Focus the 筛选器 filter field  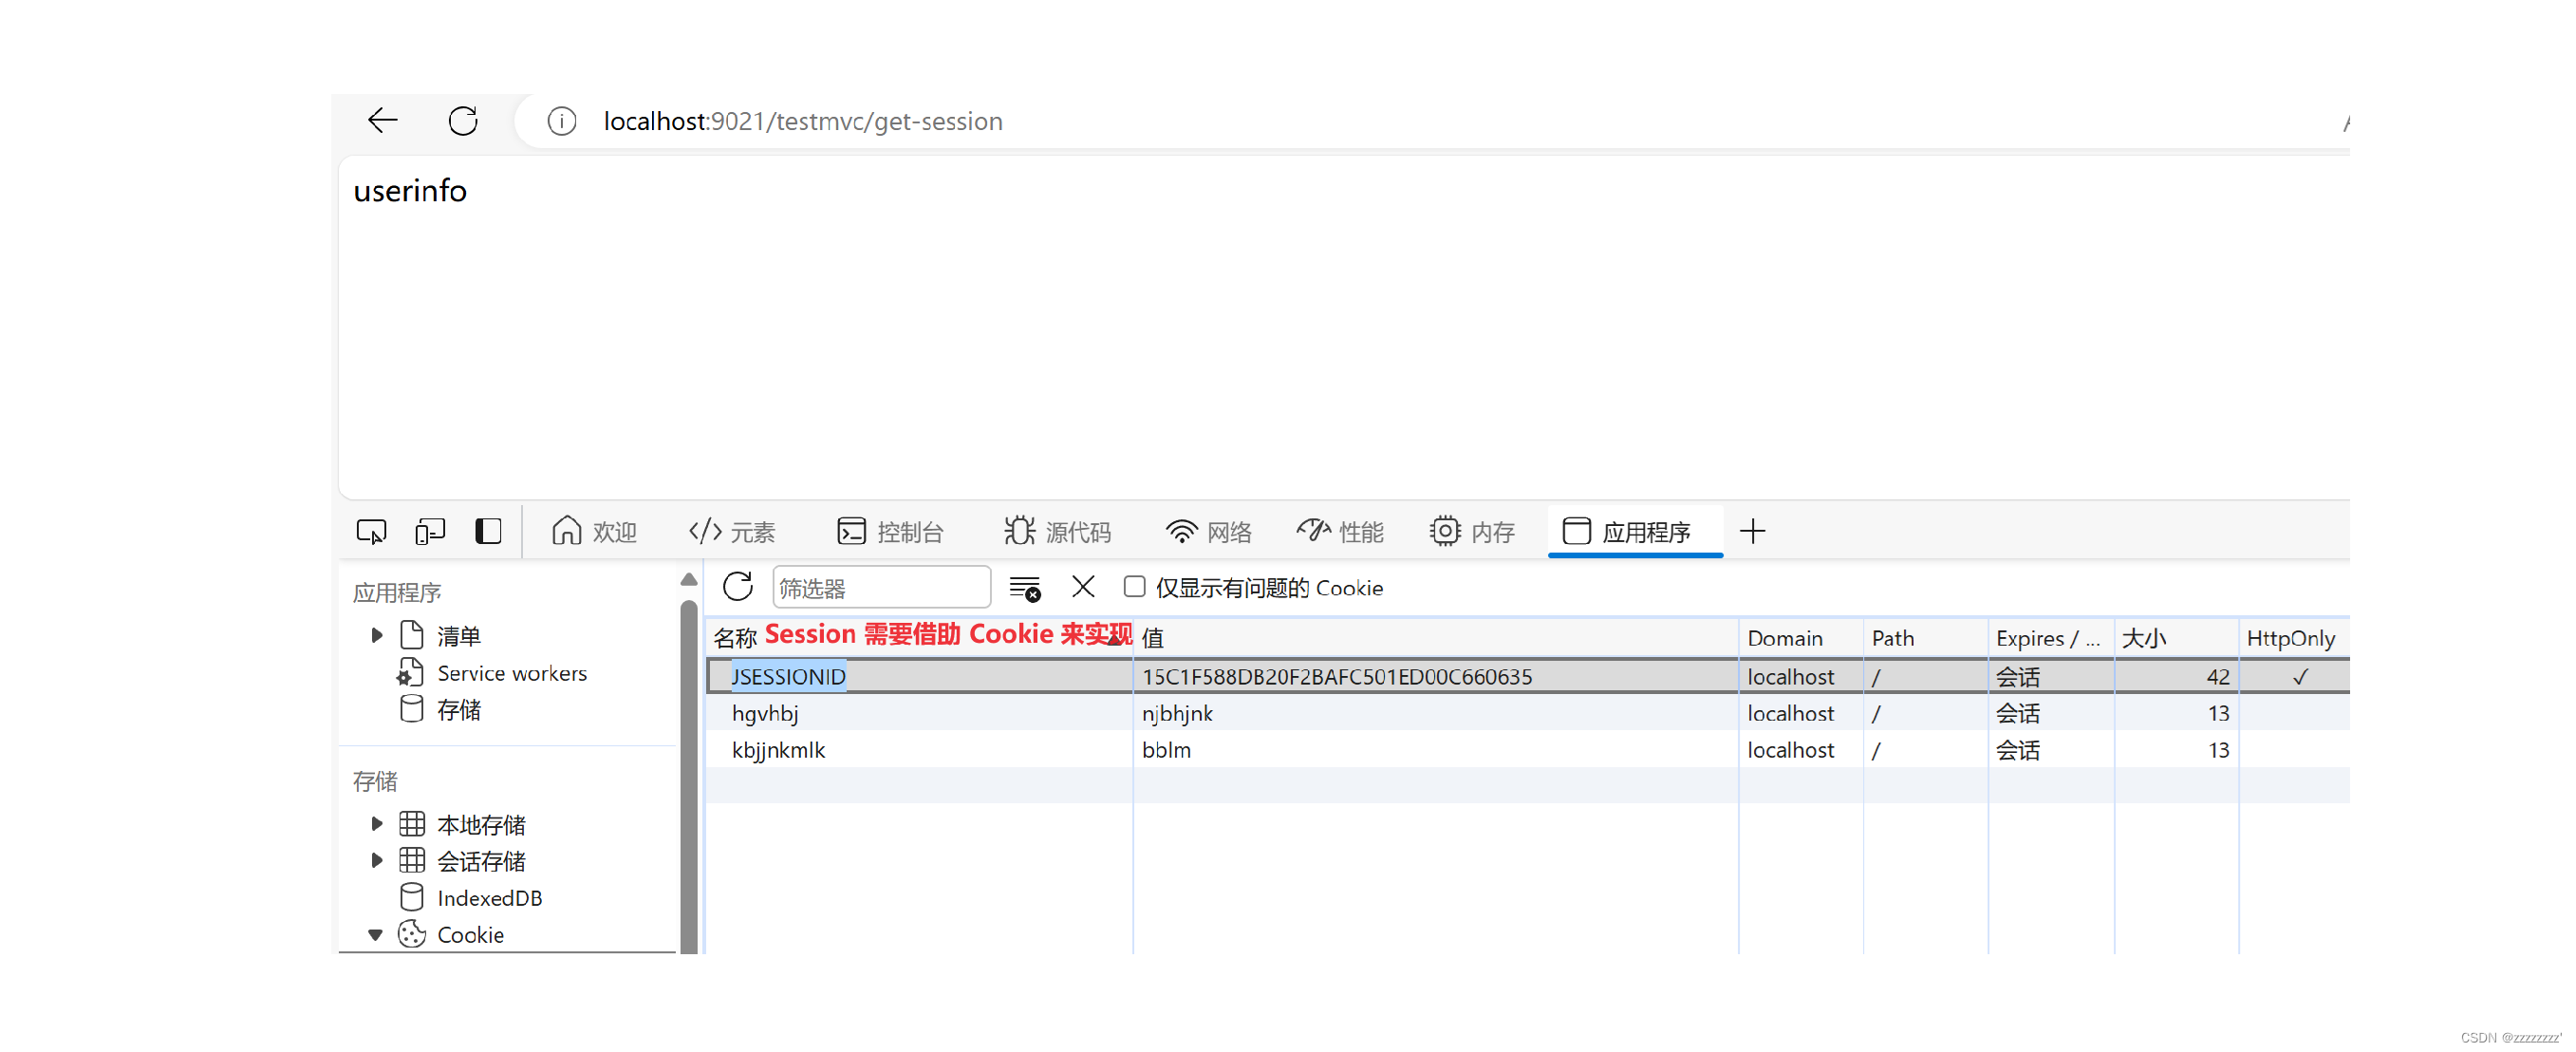pyautogui.click(x=881, y=587)
